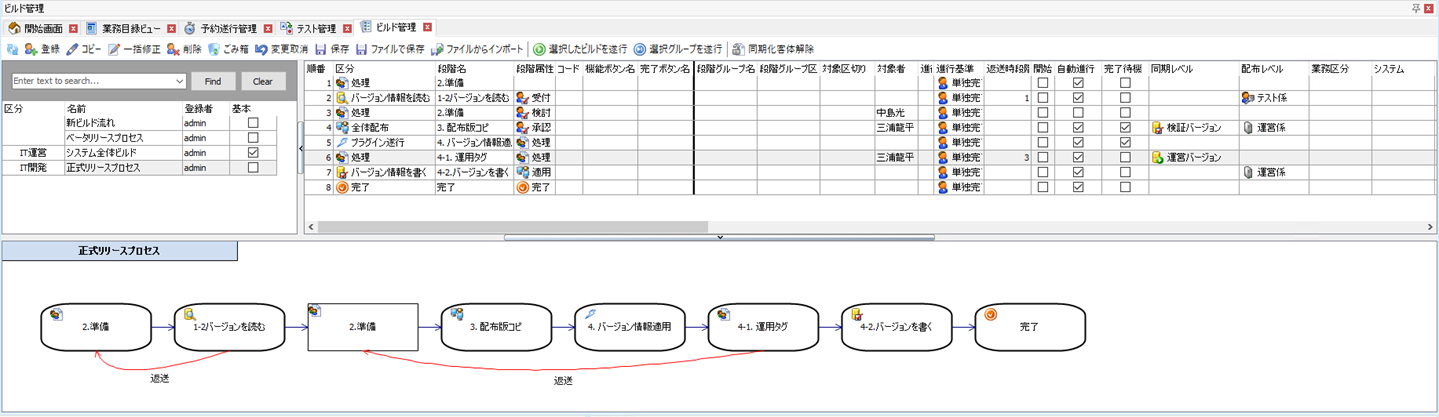Open the search text dropdown arrow
Viewport: 1439px width, 417px height.
point(180,81)
